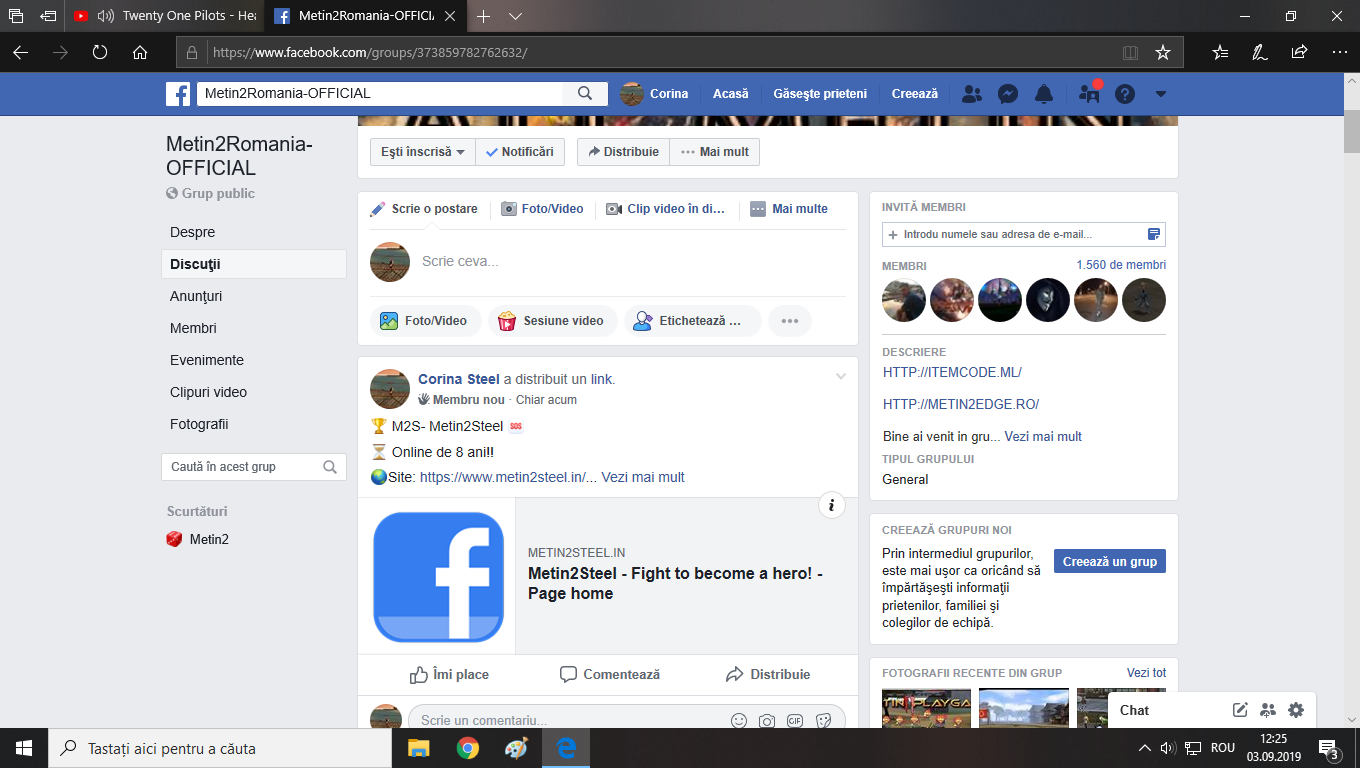The width and height of the screenshot is (1360, 768).
Task: Open Vezi tot for recent group photos
Action: pyautogui.click(x=1147, y=673)
